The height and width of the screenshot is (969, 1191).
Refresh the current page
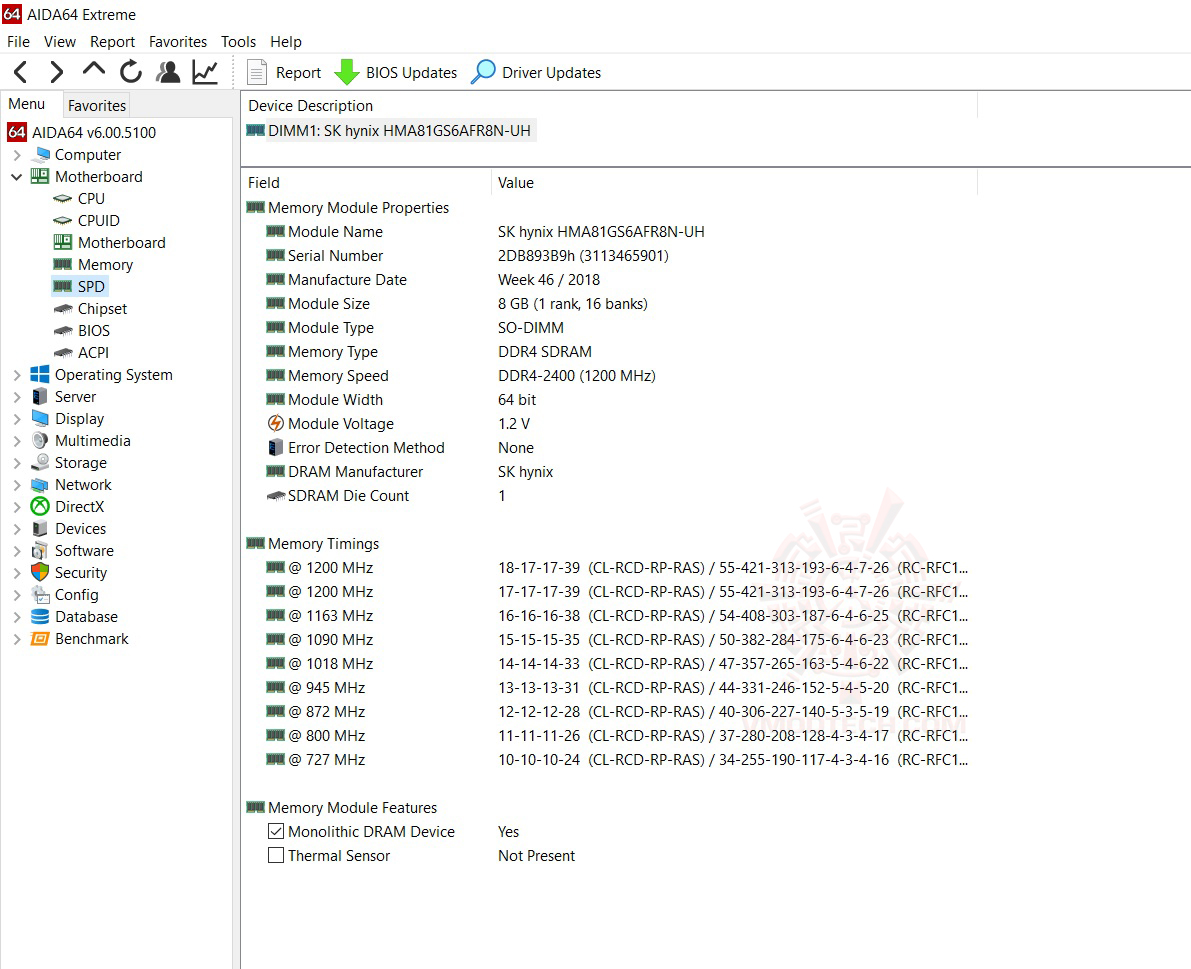[131, 72]
